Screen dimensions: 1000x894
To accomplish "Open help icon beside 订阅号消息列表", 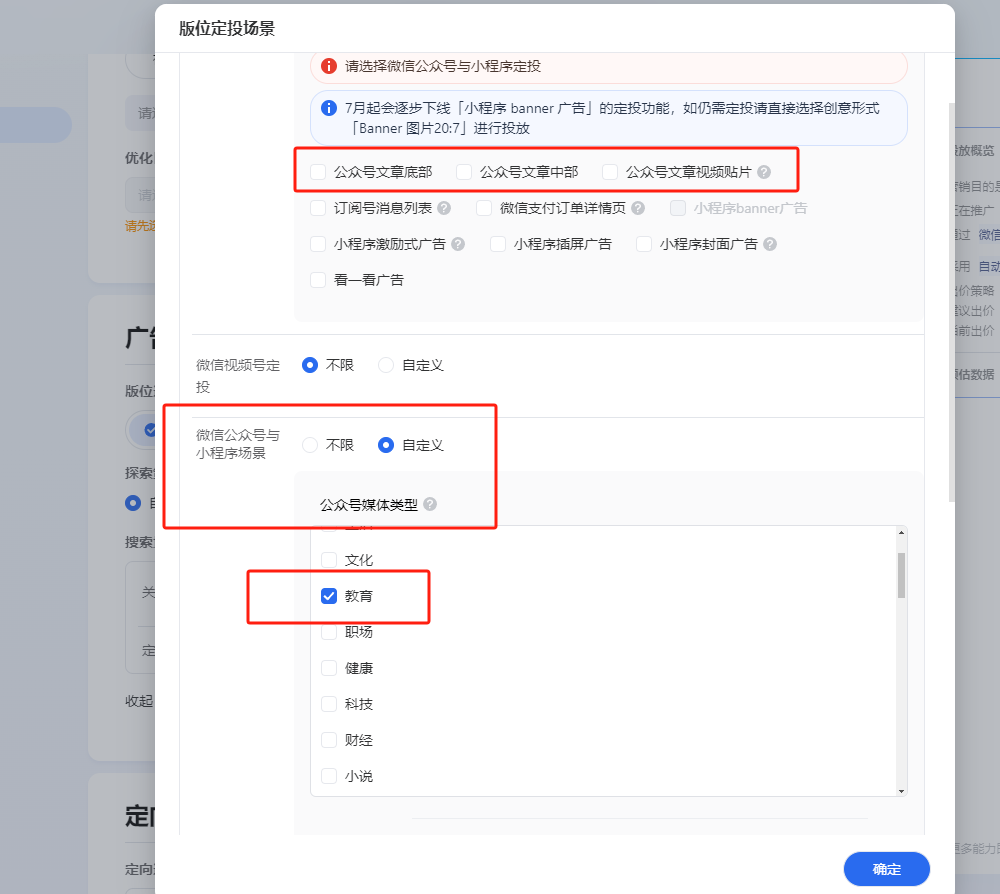I will click(x=445, y=208).
